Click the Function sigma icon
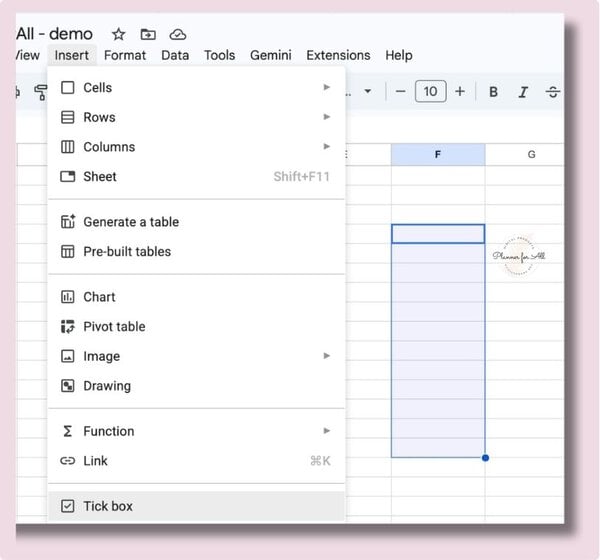This screenshot has height=560, width=600. [68, 431]
